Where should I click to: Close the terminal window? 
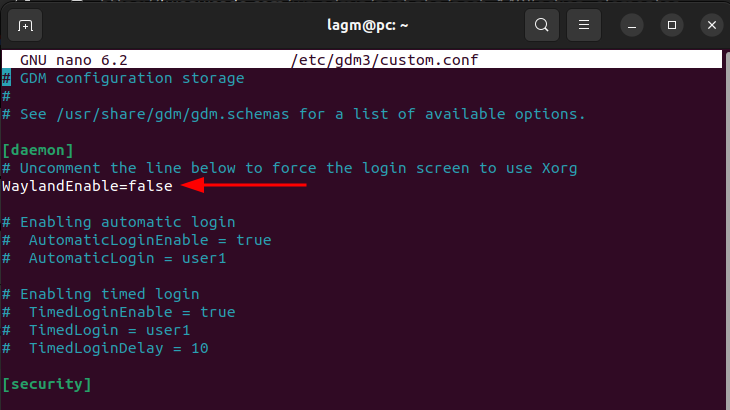pyautogui.click(x=709, y=25)
